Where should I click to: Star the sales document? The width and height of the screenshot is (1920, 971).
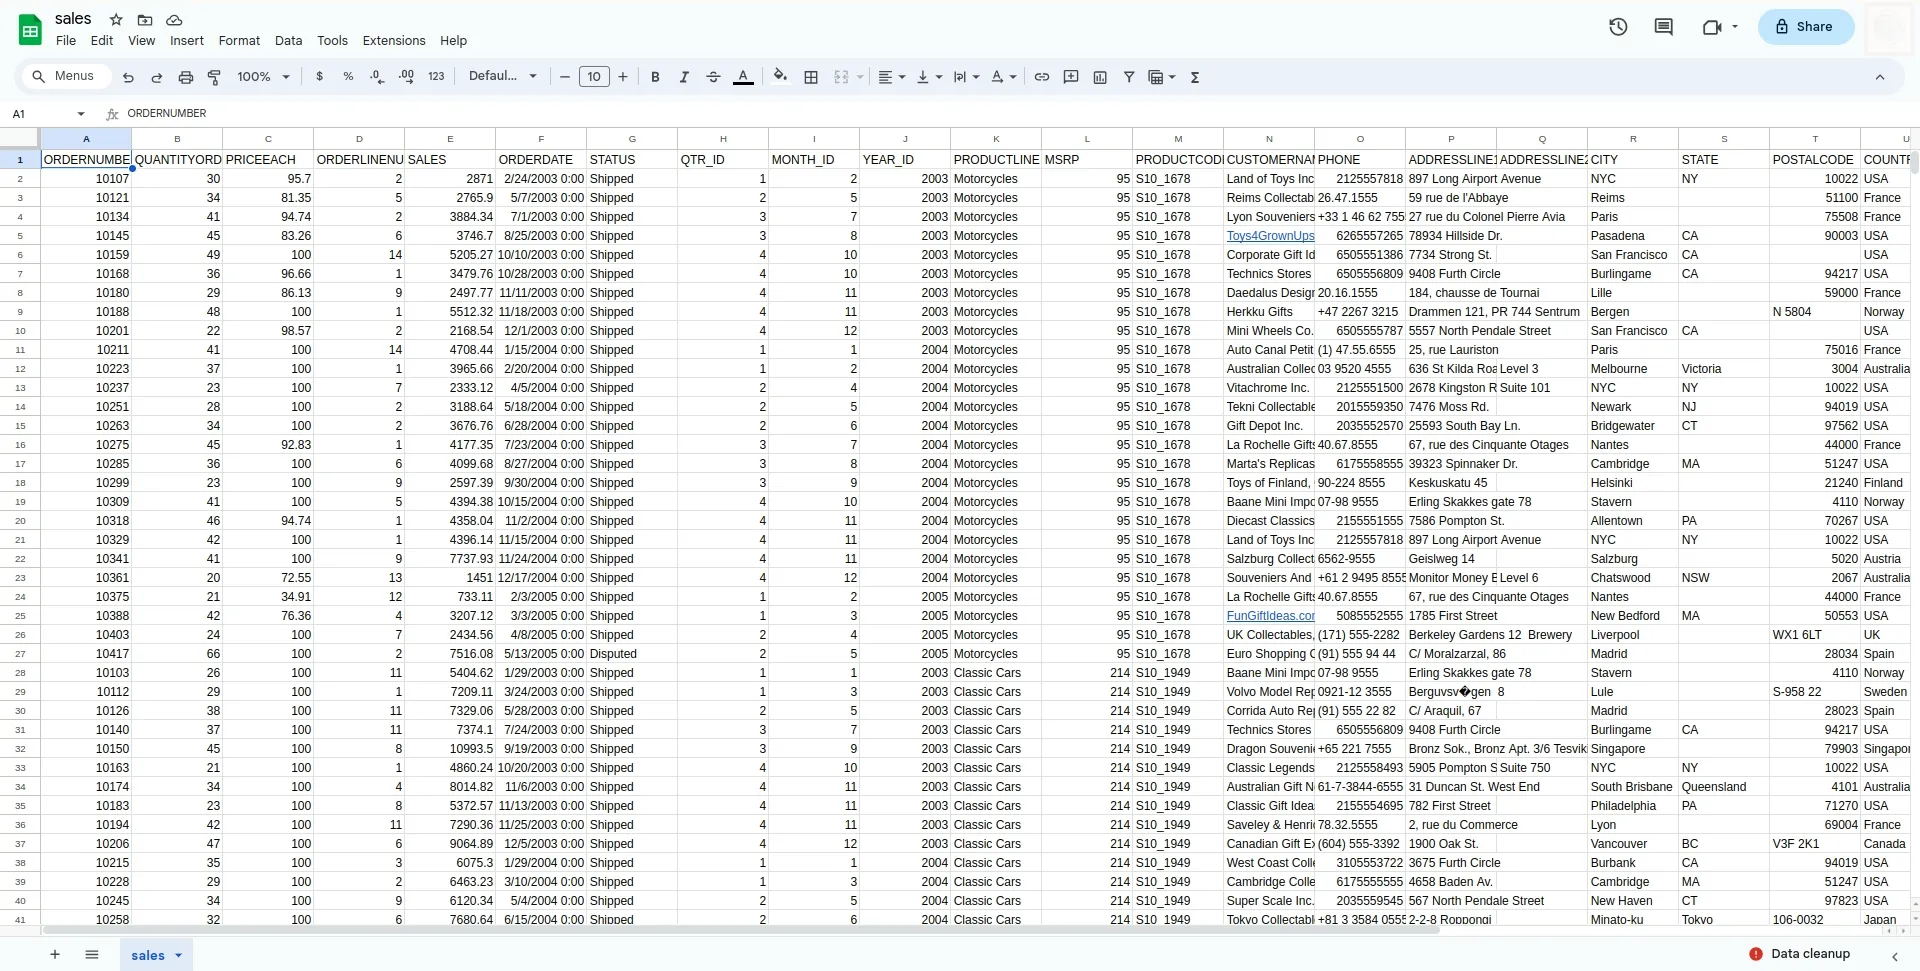[x=116, y=20]
